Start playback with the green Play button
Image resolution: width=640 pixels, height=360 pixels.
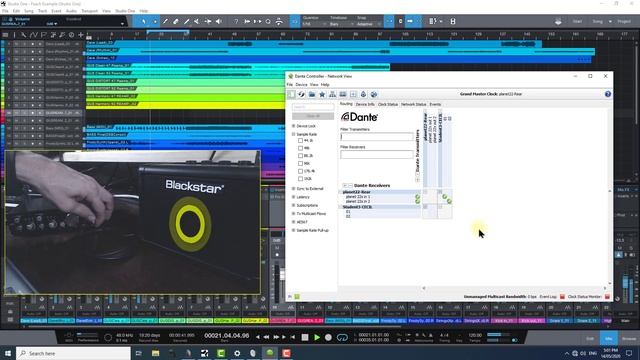point(317,338)
